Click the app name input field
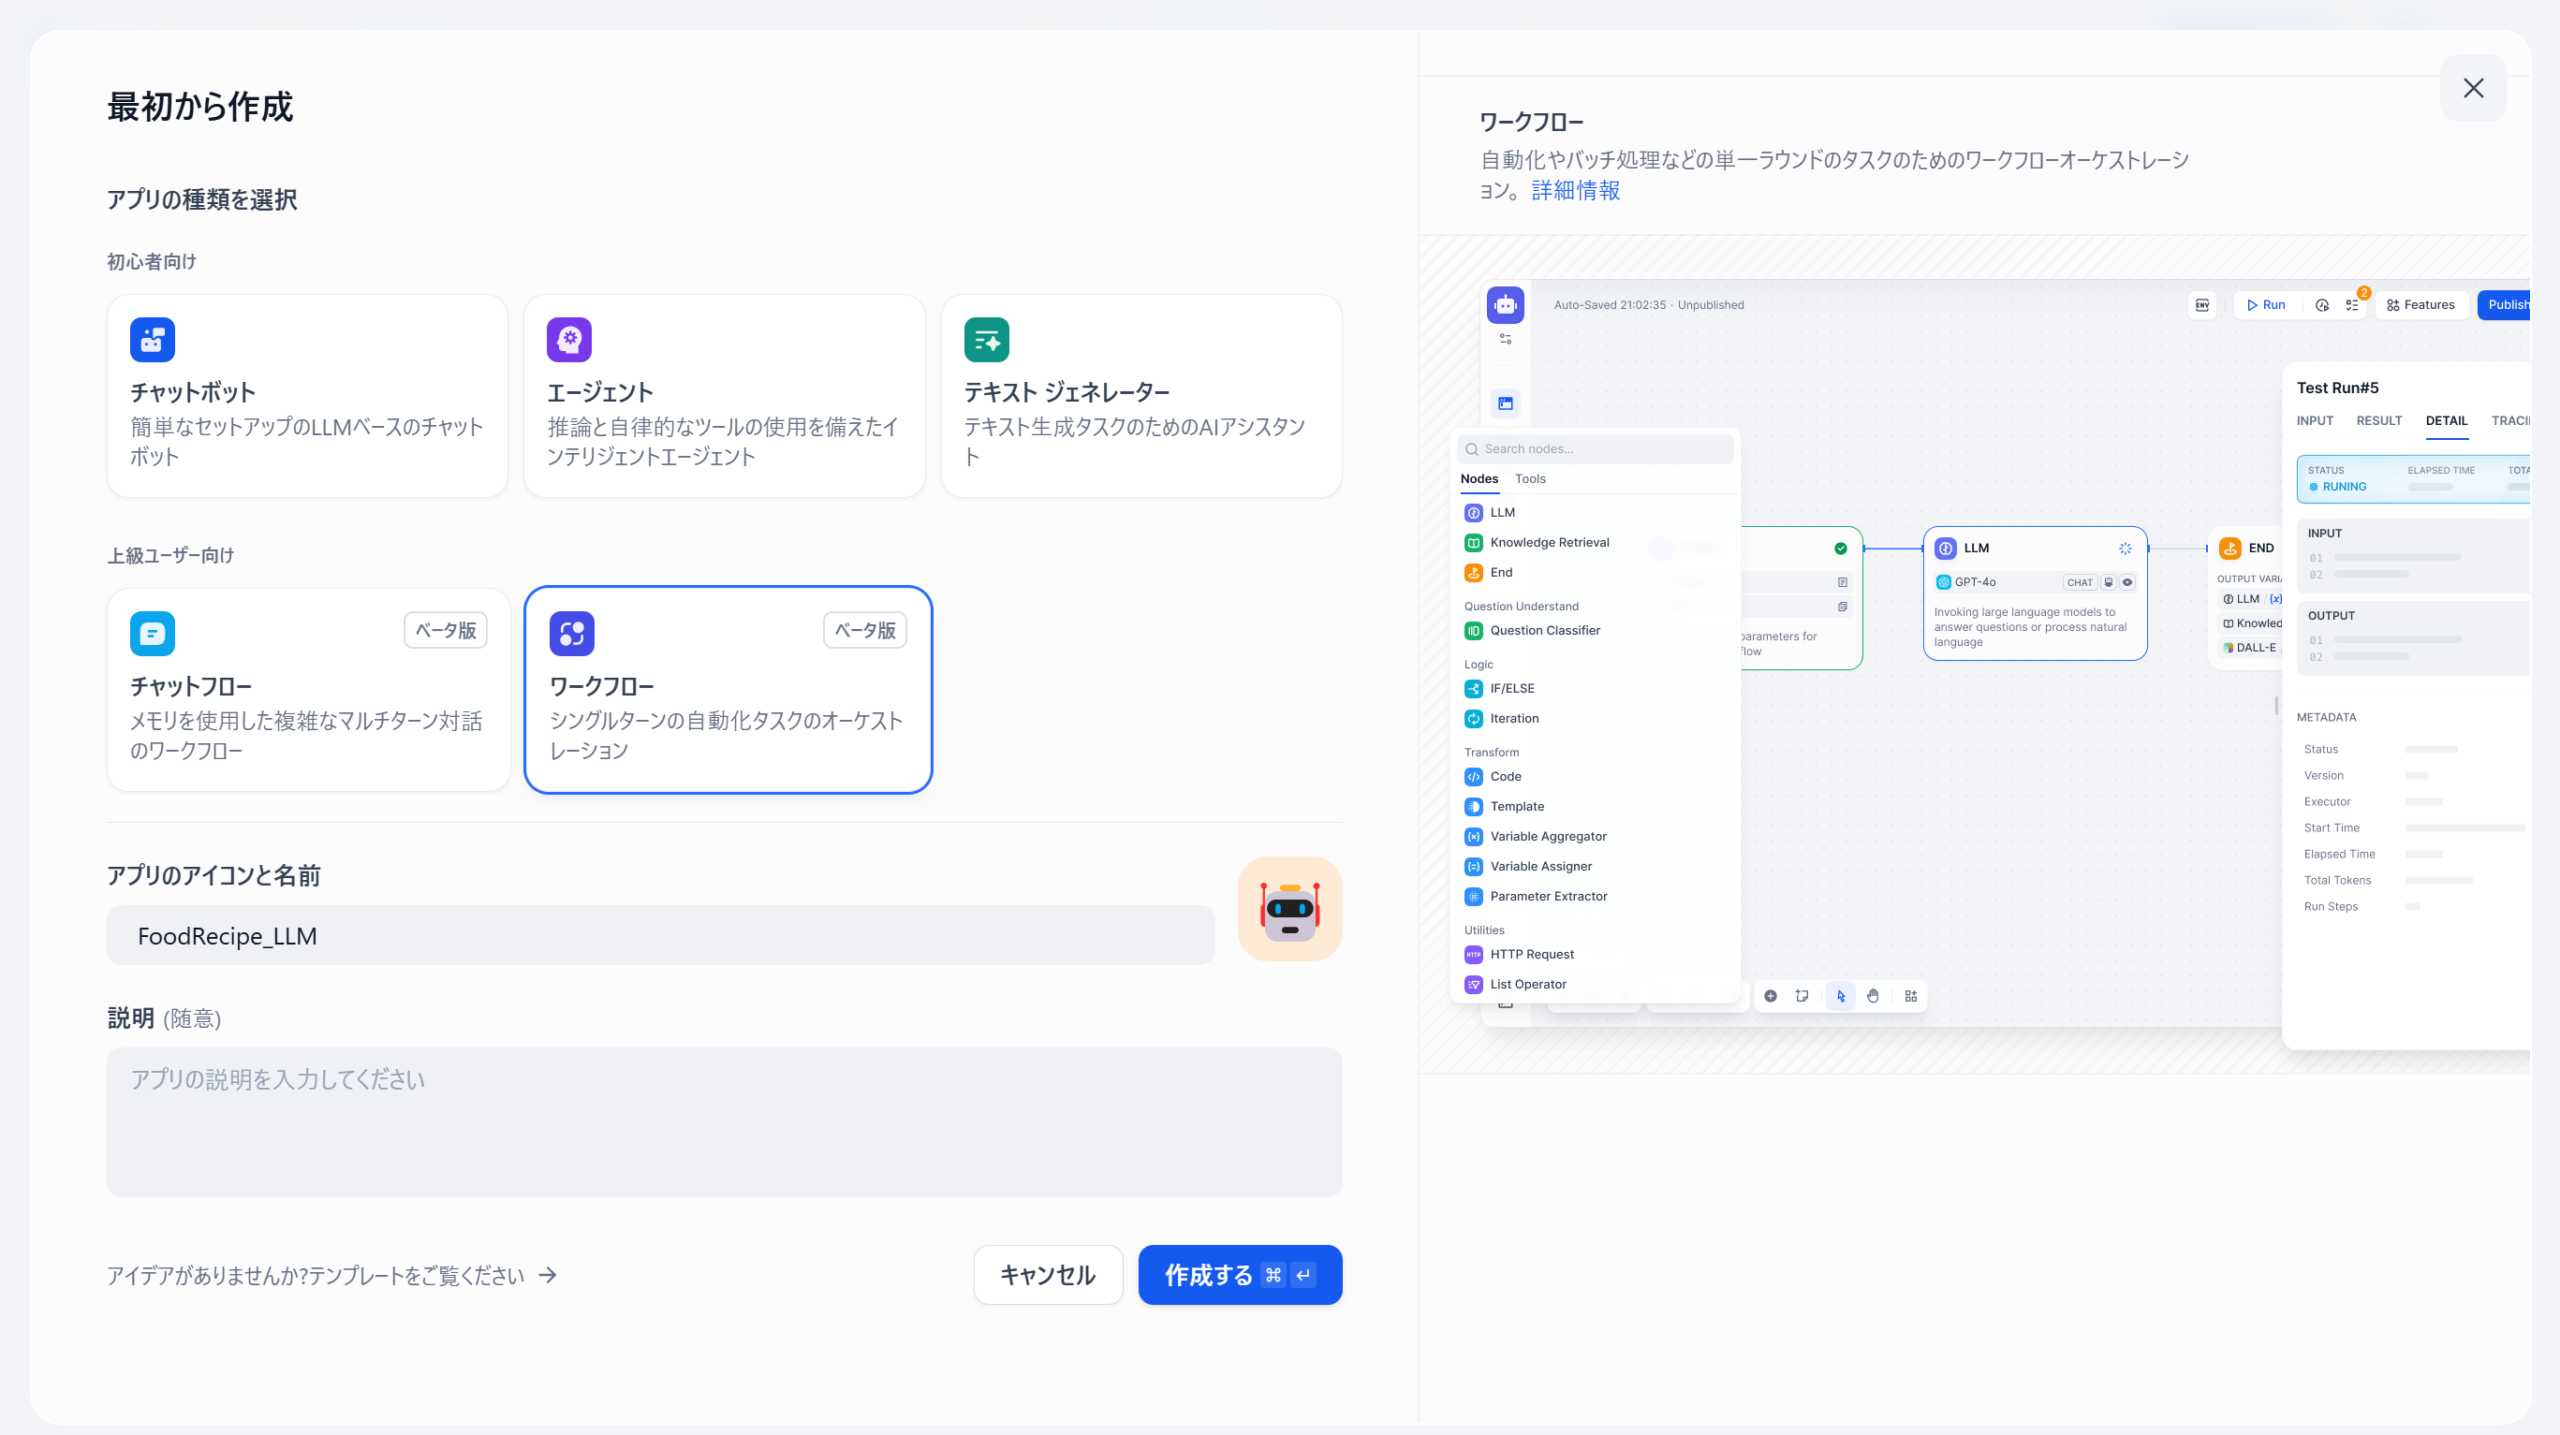Image resolution: width=2560 pixels, height=1435 pixels. (660, 936)
